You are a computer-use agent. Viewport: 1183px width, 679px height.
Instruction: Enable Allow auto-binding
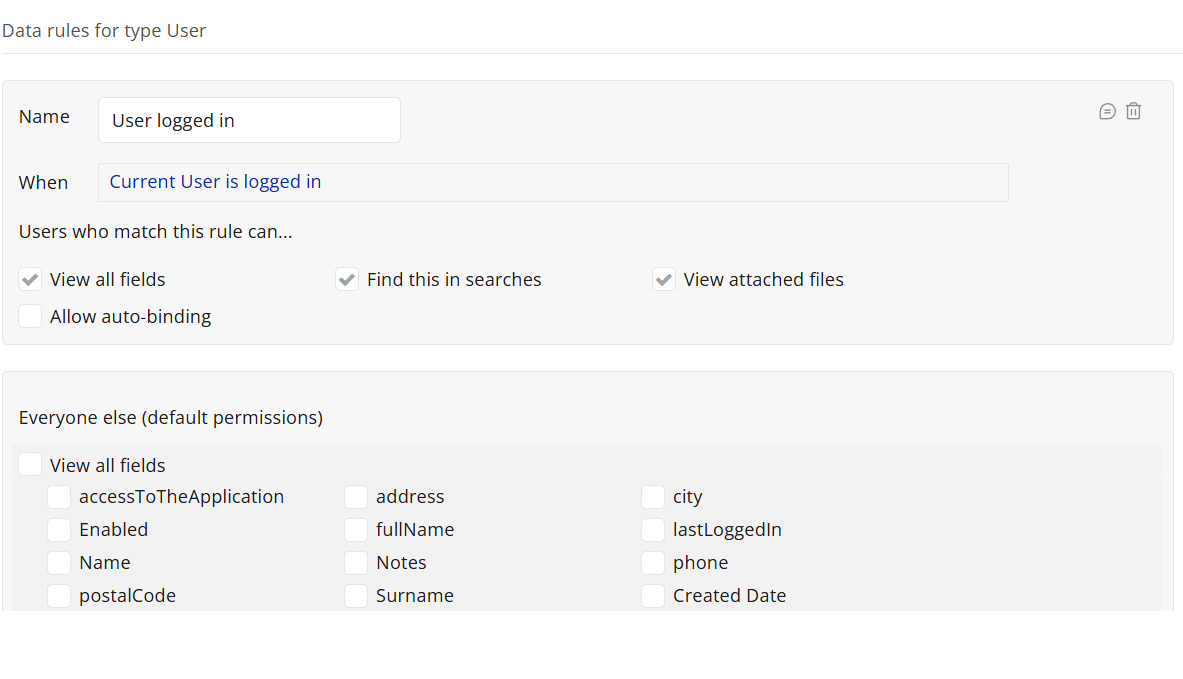(31, 317)
